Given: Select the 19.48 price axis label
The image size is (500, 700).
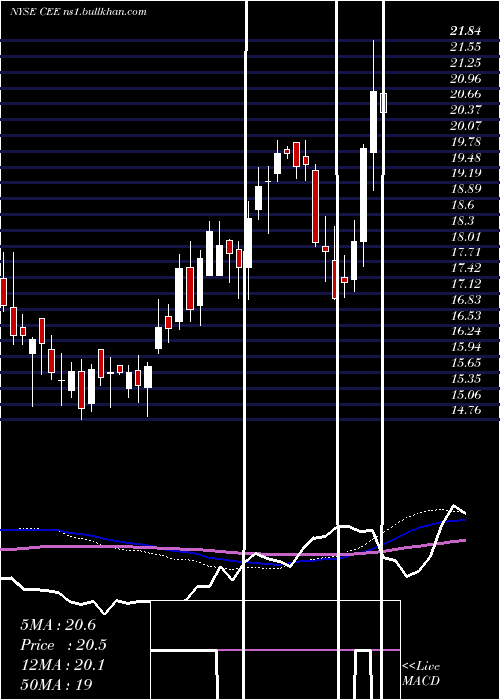Looking at the screenshot, I should pyautogui.click(x=465, y=158).
